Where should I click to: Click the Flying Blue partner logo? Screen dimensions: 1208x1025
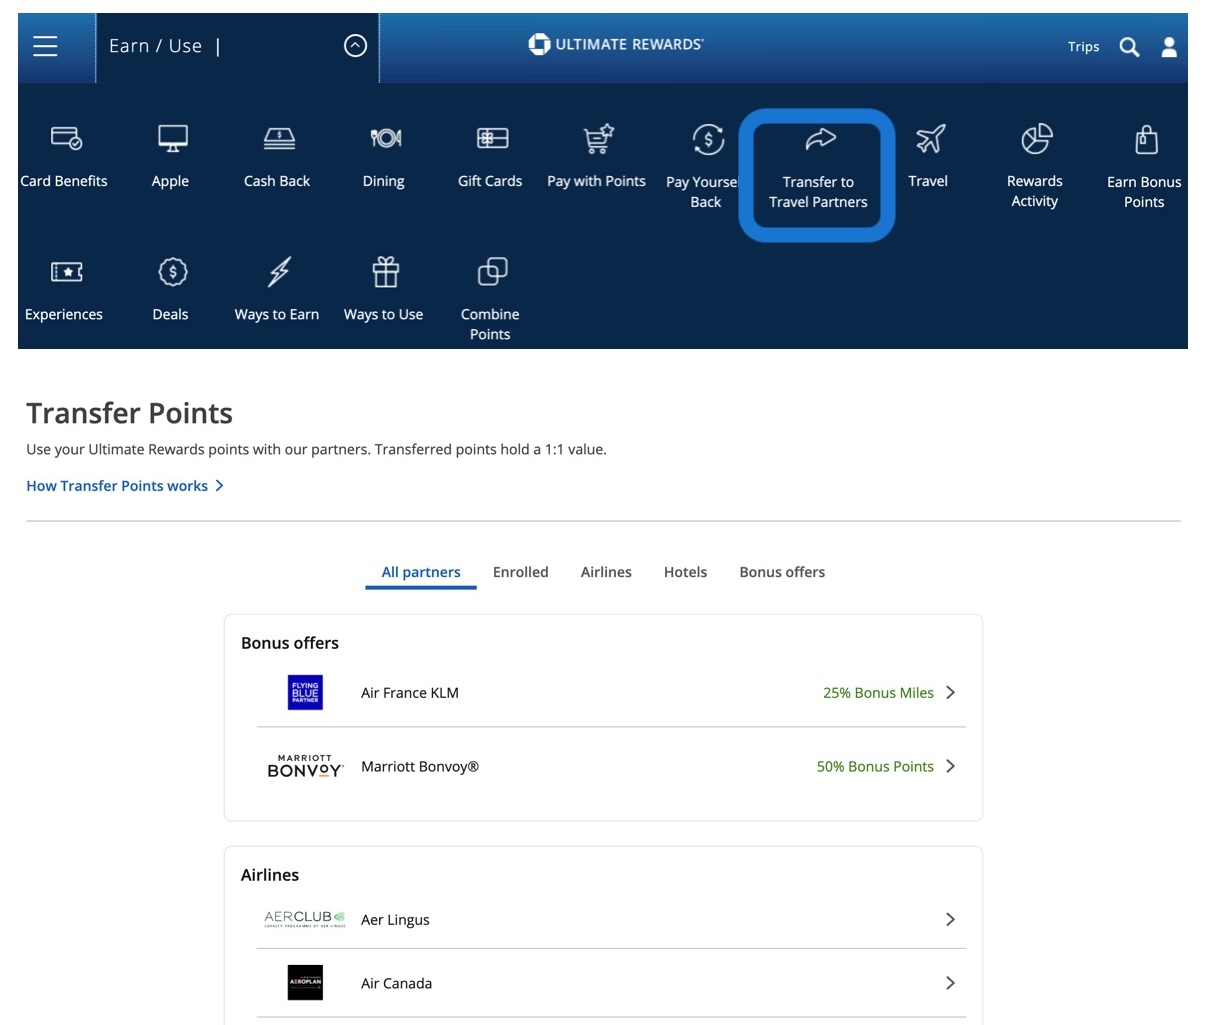(x=305, y=693)
